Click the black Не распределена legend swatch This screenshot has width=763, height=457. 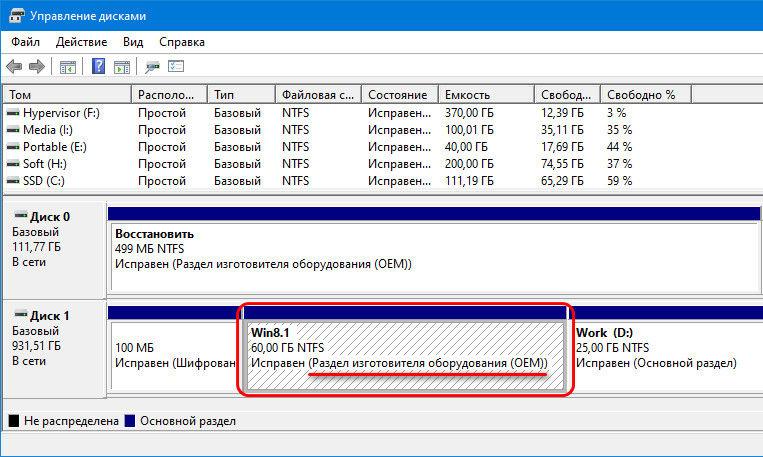click(x=14, y=421)
